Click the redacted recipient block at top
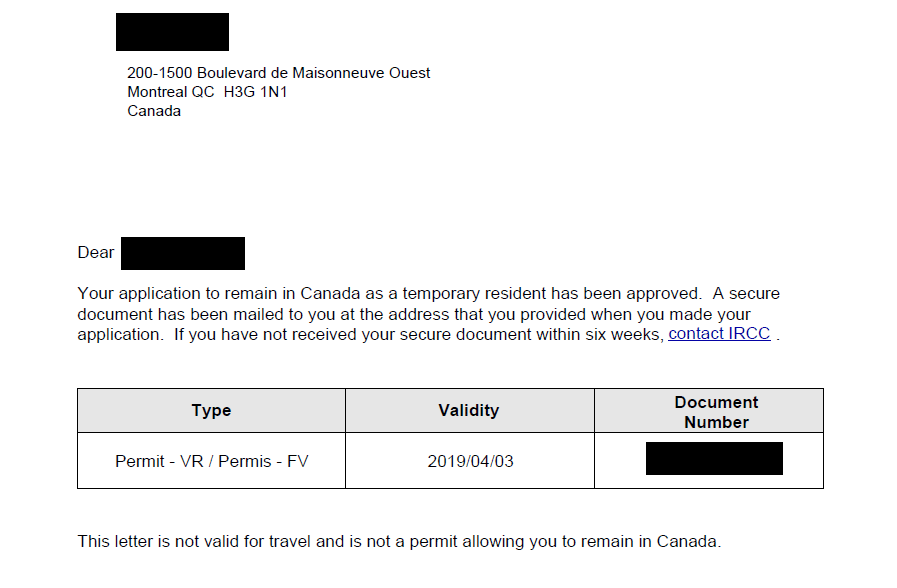 [x=172, y=32]
